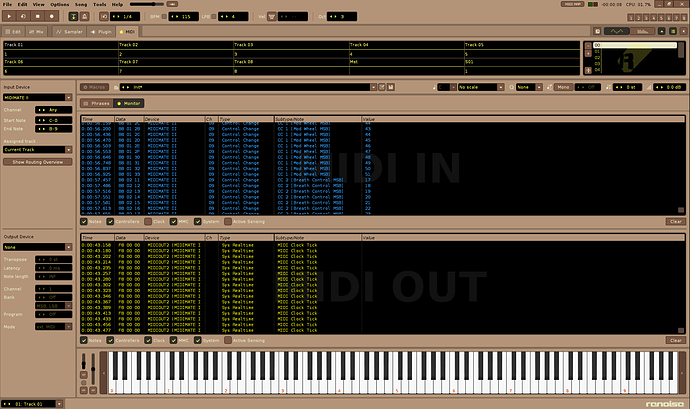Image resolution: width=690 pixels, height=409 pixels.
Task: Click the quantize toggle icon before 1/4
Action: (104, 17)
